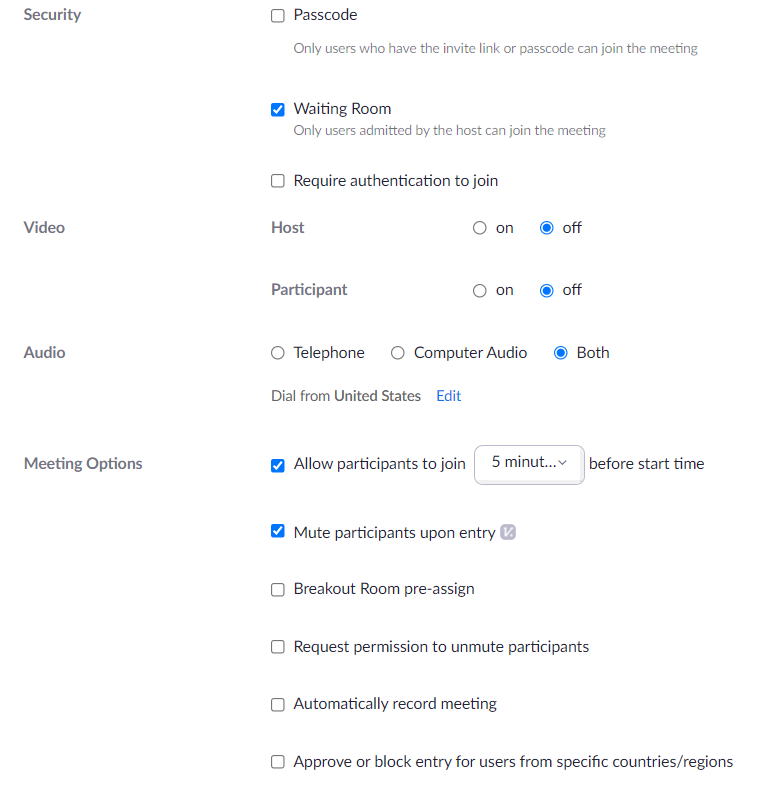Select Participant video off radio
The image size is (777, 786).
(547, 291)
